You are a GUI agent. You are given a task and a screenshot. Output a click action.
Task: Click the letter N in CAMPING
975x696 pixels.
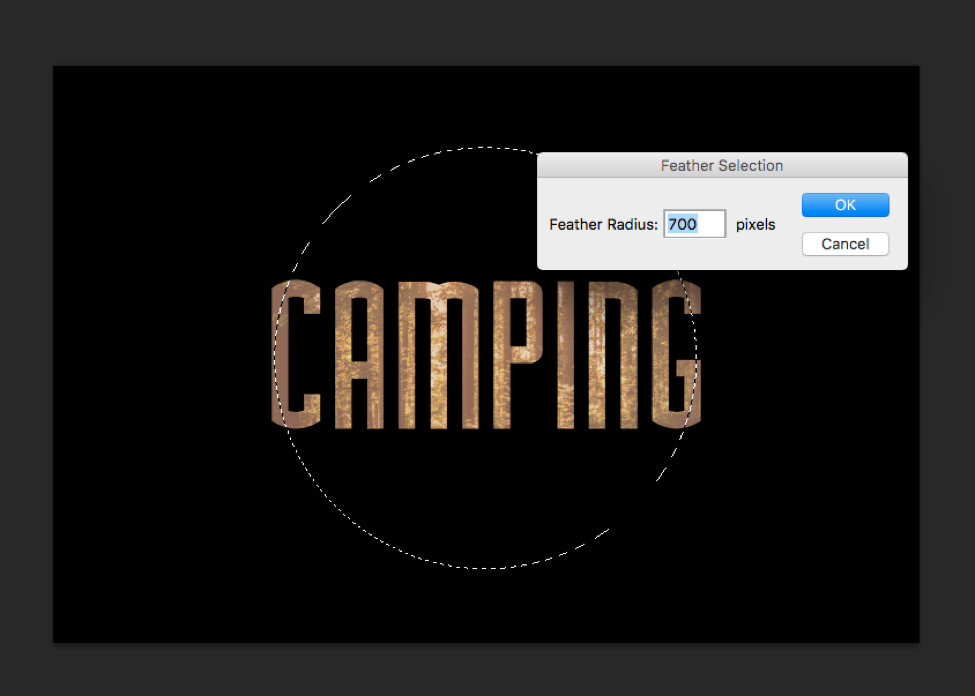click(x=611, y=355)
